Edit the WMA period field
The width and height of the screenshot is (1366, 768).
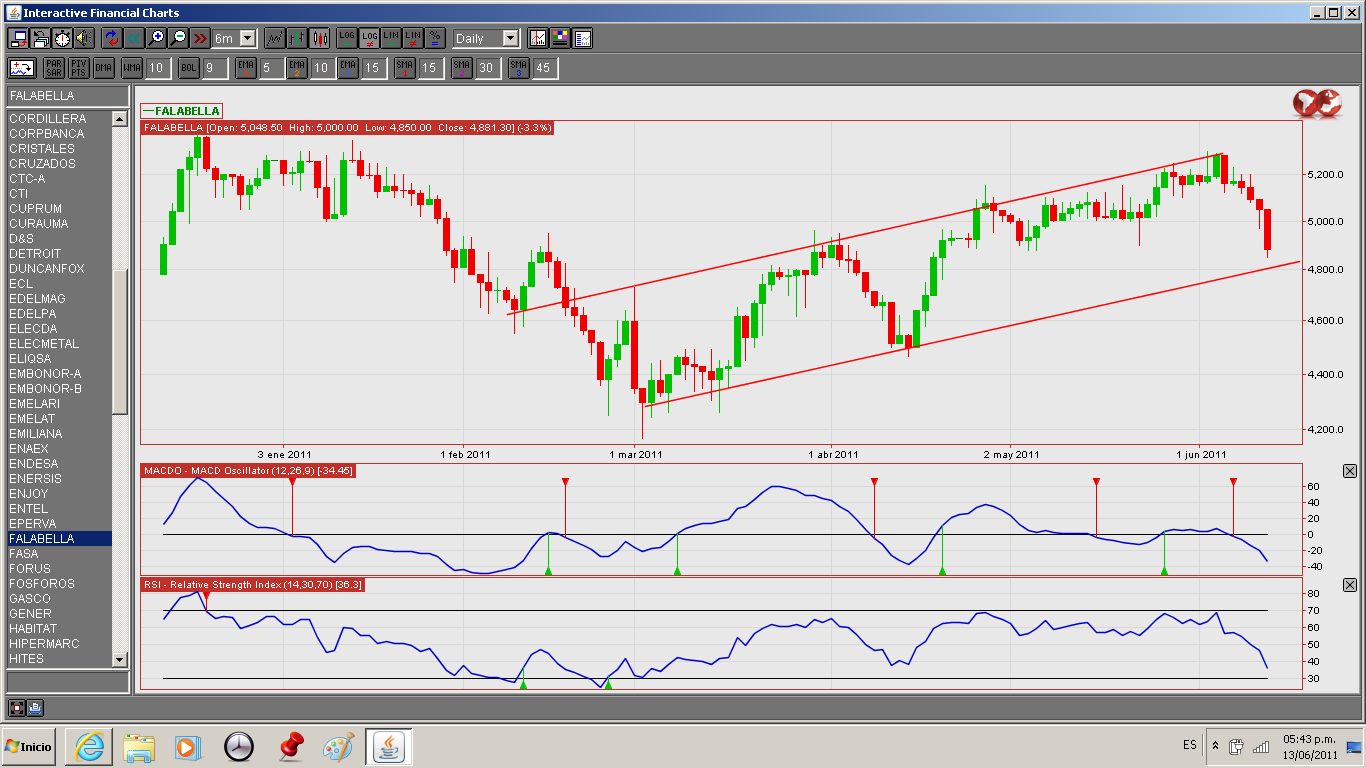tap(156, 68)
